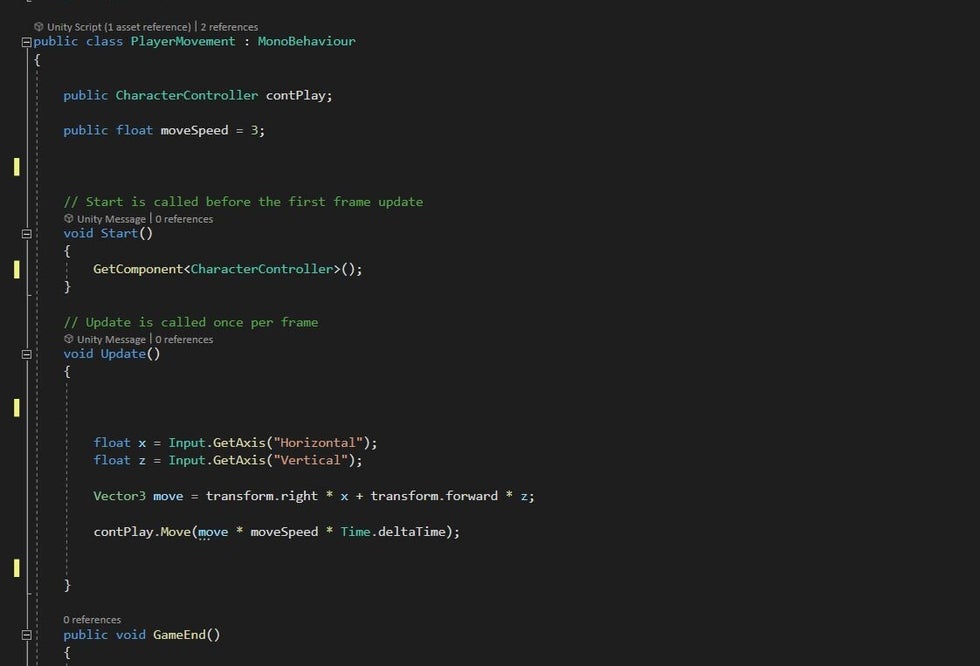Click the Input class in the Vertical line

pos(187,460)
